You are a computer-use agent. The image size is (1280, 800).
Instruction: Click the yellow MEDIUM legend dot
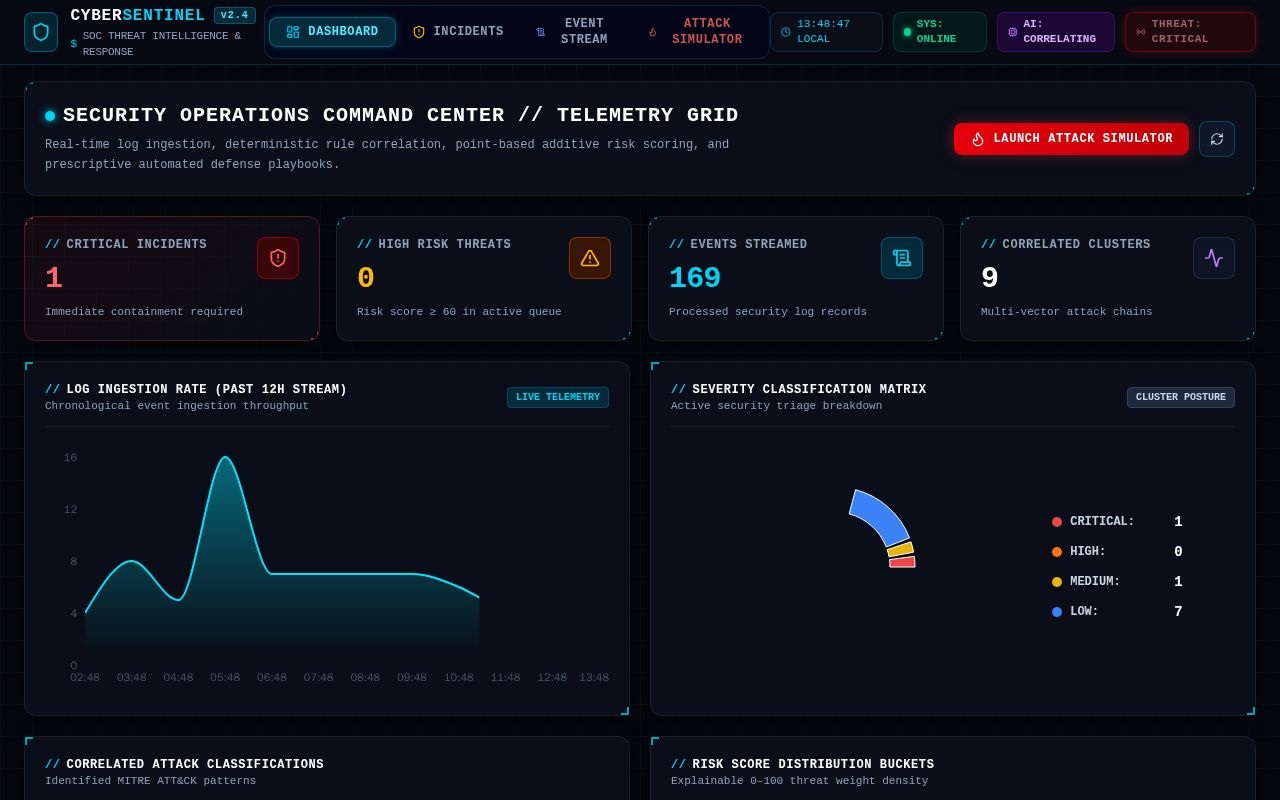[x=1057, y=582]
